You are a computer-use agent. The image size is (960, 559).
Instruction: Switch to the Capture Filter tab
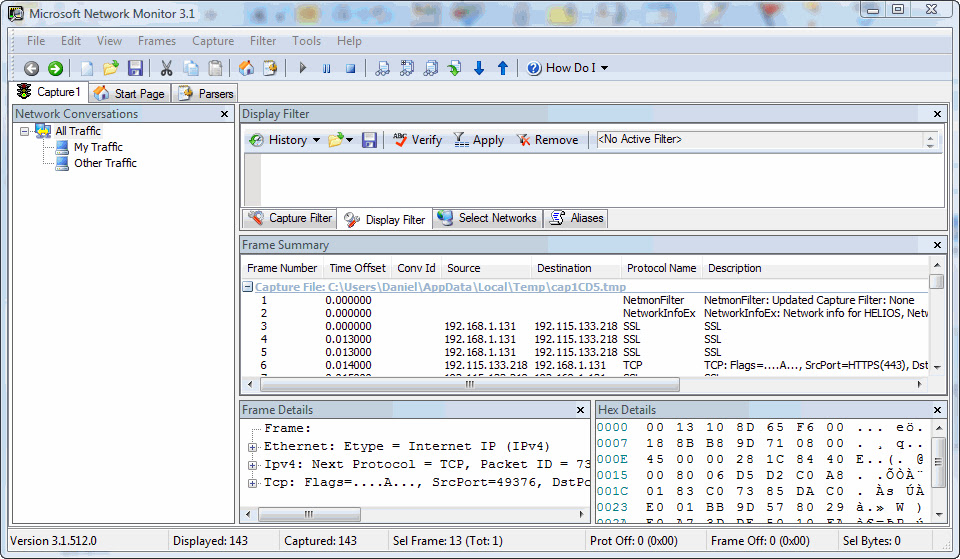(289, 218)
